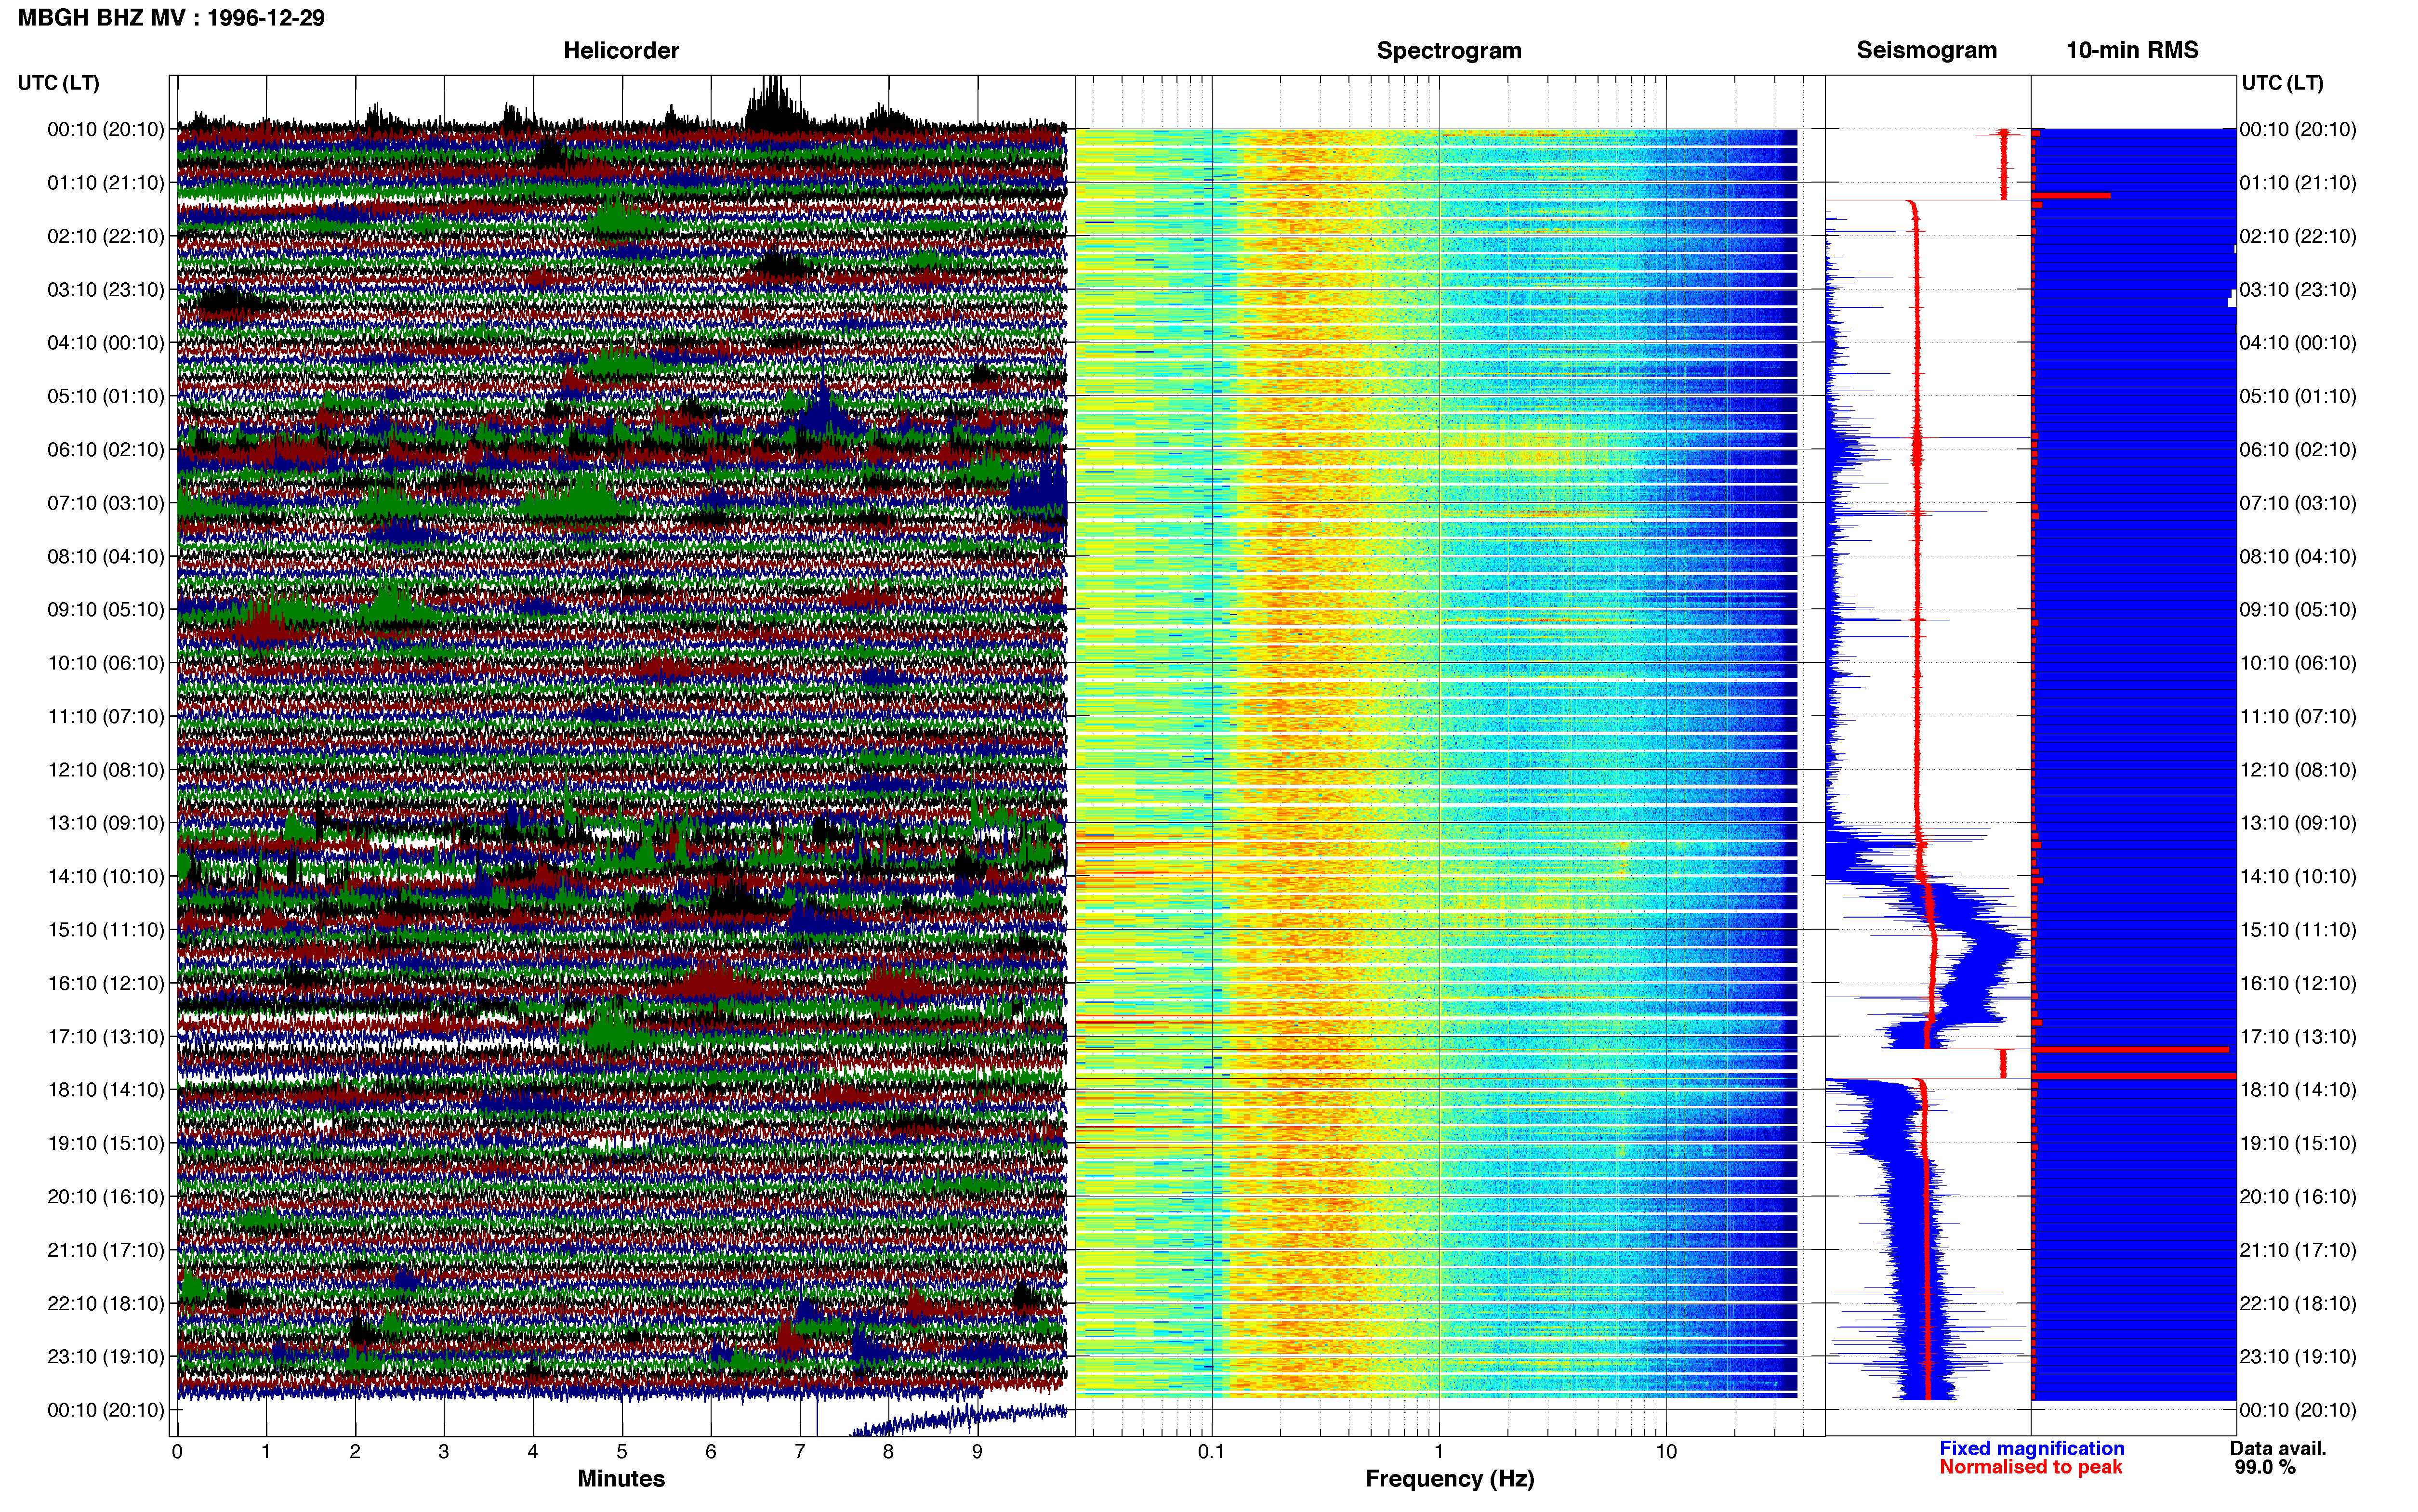The width and height of the screenshot is (2418, 1512).
Task: Click the blue 'Fixed magnification' legend text
Action: tap(2032, 1448)
